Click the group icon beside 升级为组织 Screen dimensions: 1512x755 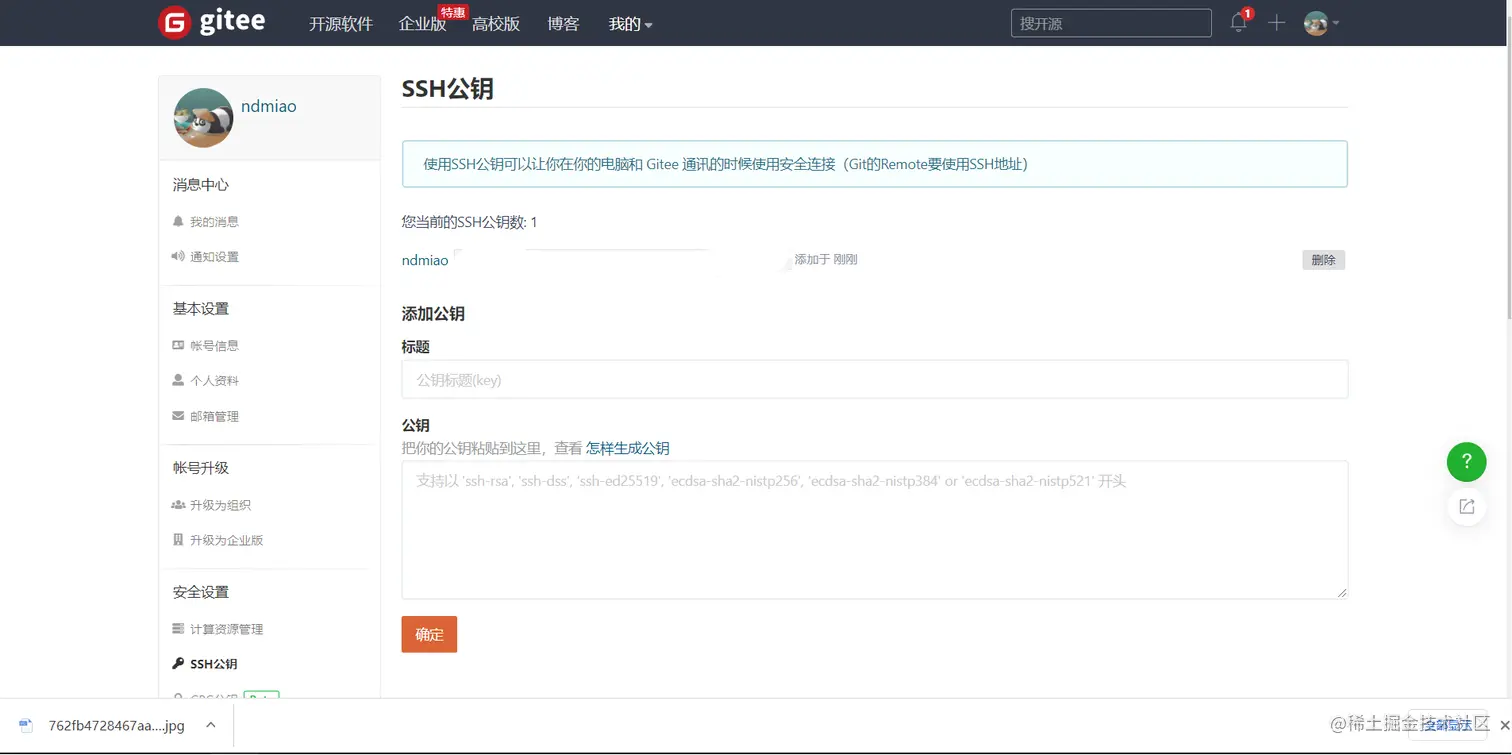(178, 505)
